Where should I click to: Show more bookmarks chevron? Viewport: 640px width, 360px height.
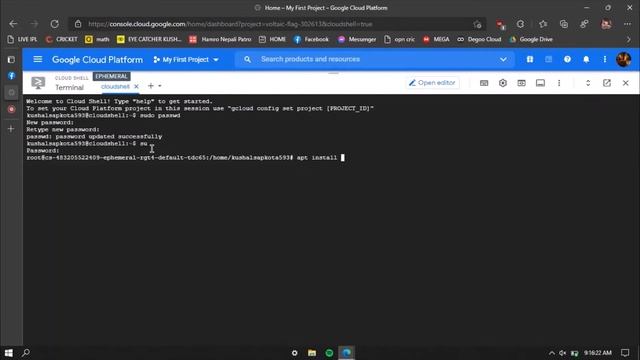629,40
